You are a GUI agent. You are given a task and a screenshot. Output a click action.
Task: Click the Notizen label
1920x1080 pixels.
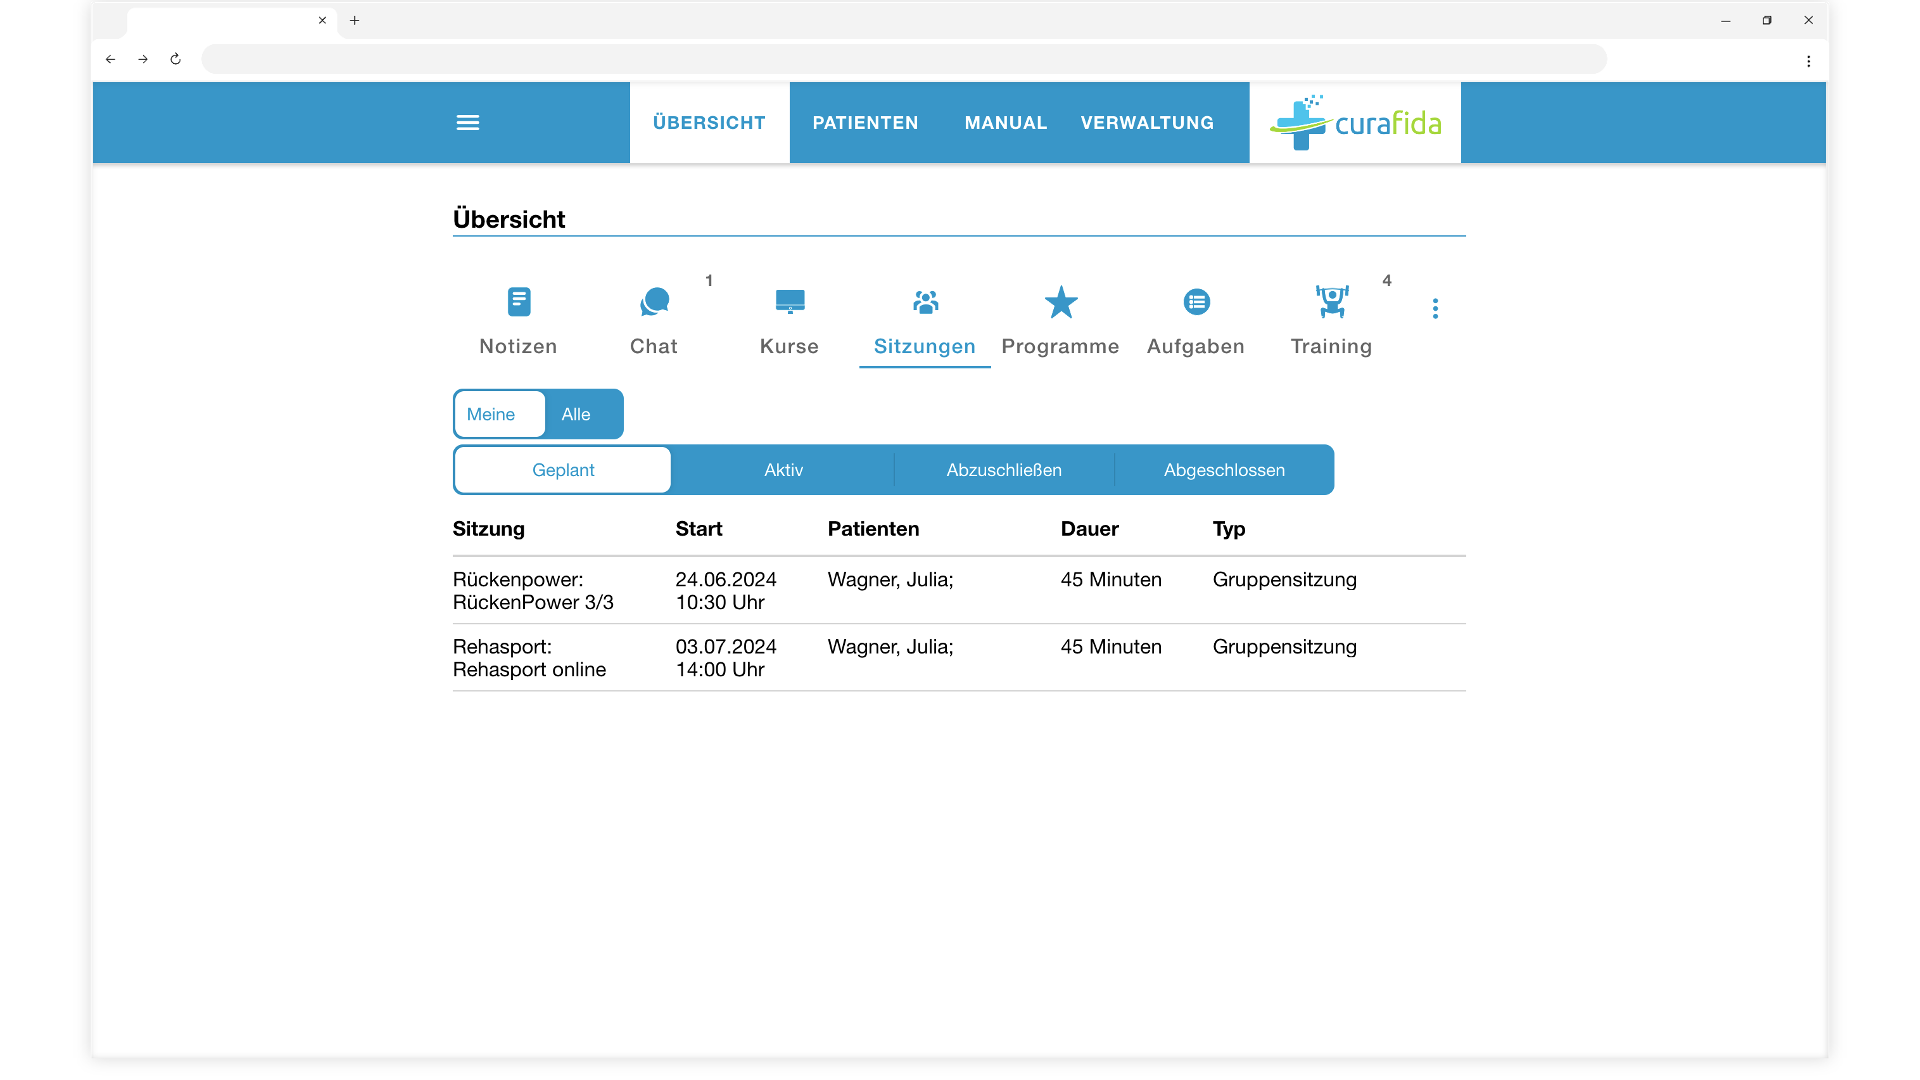(518, 346)
